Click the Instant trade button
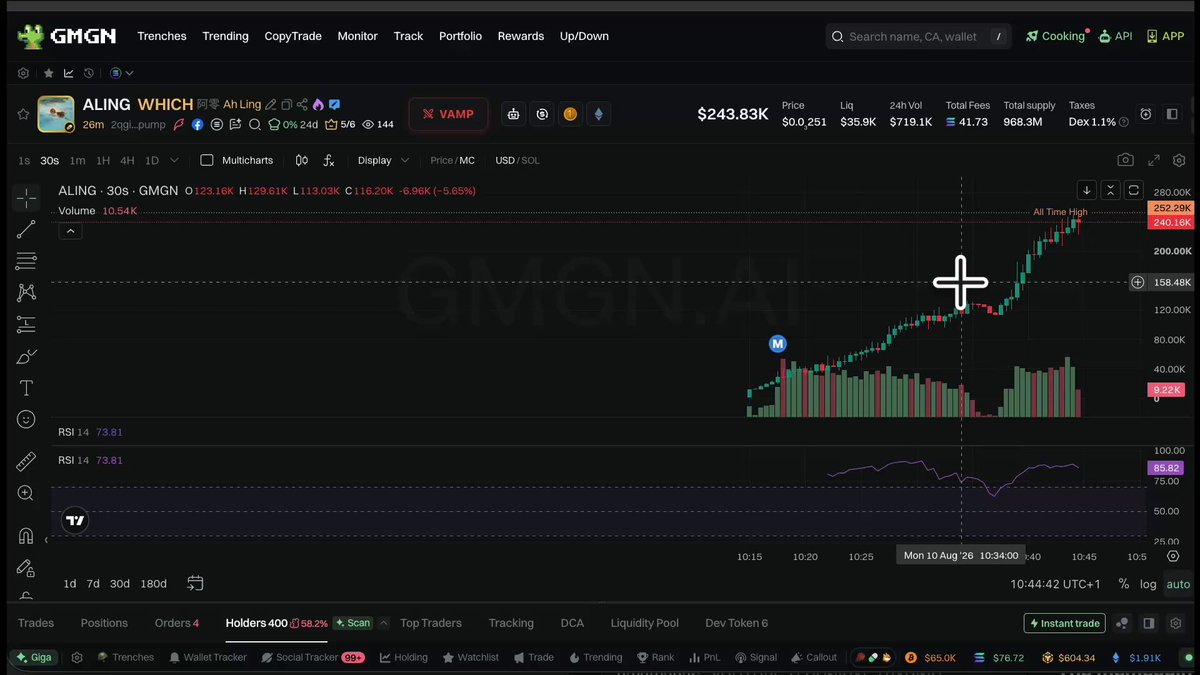 1065,623
